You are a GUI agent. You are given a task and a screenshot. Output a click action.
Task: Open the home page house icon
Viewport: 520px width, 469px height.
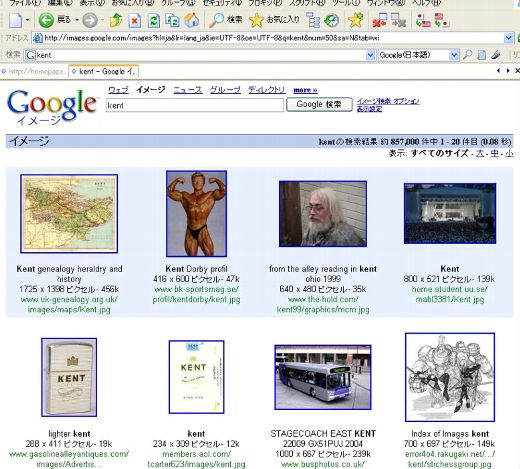point(192,20)
